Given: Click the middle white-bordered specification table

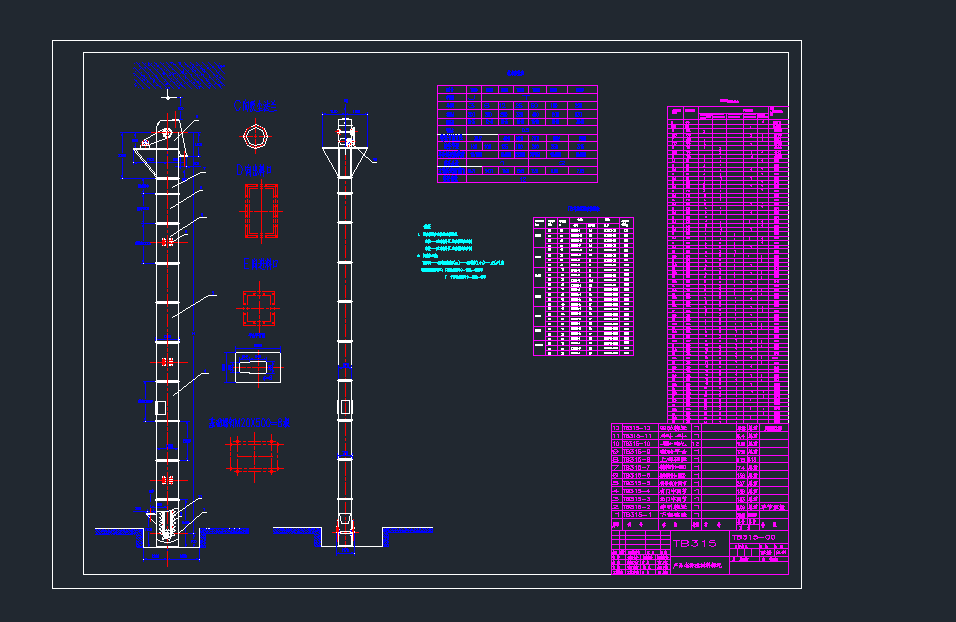Looking at the screenshot, I should [x=583, y=286].
